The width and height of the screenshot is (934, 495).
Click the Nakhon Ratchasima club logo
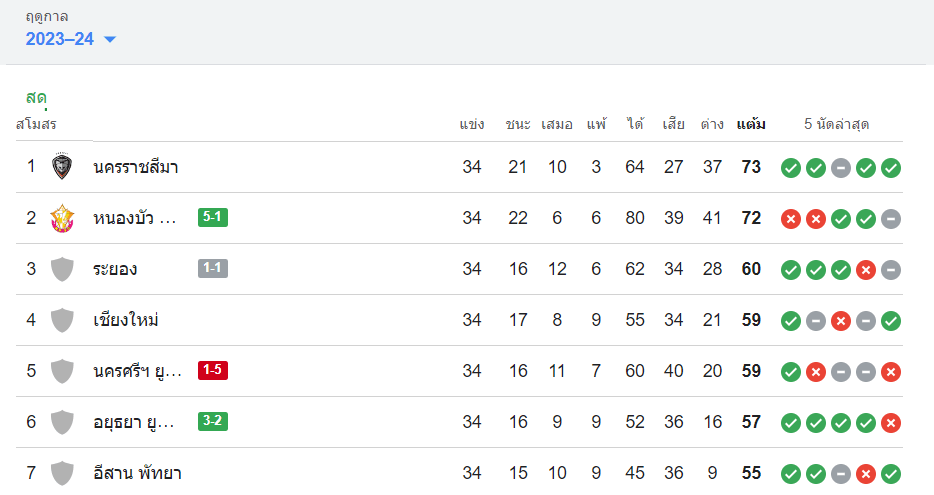pyautogui.click(x=62, y=167)
